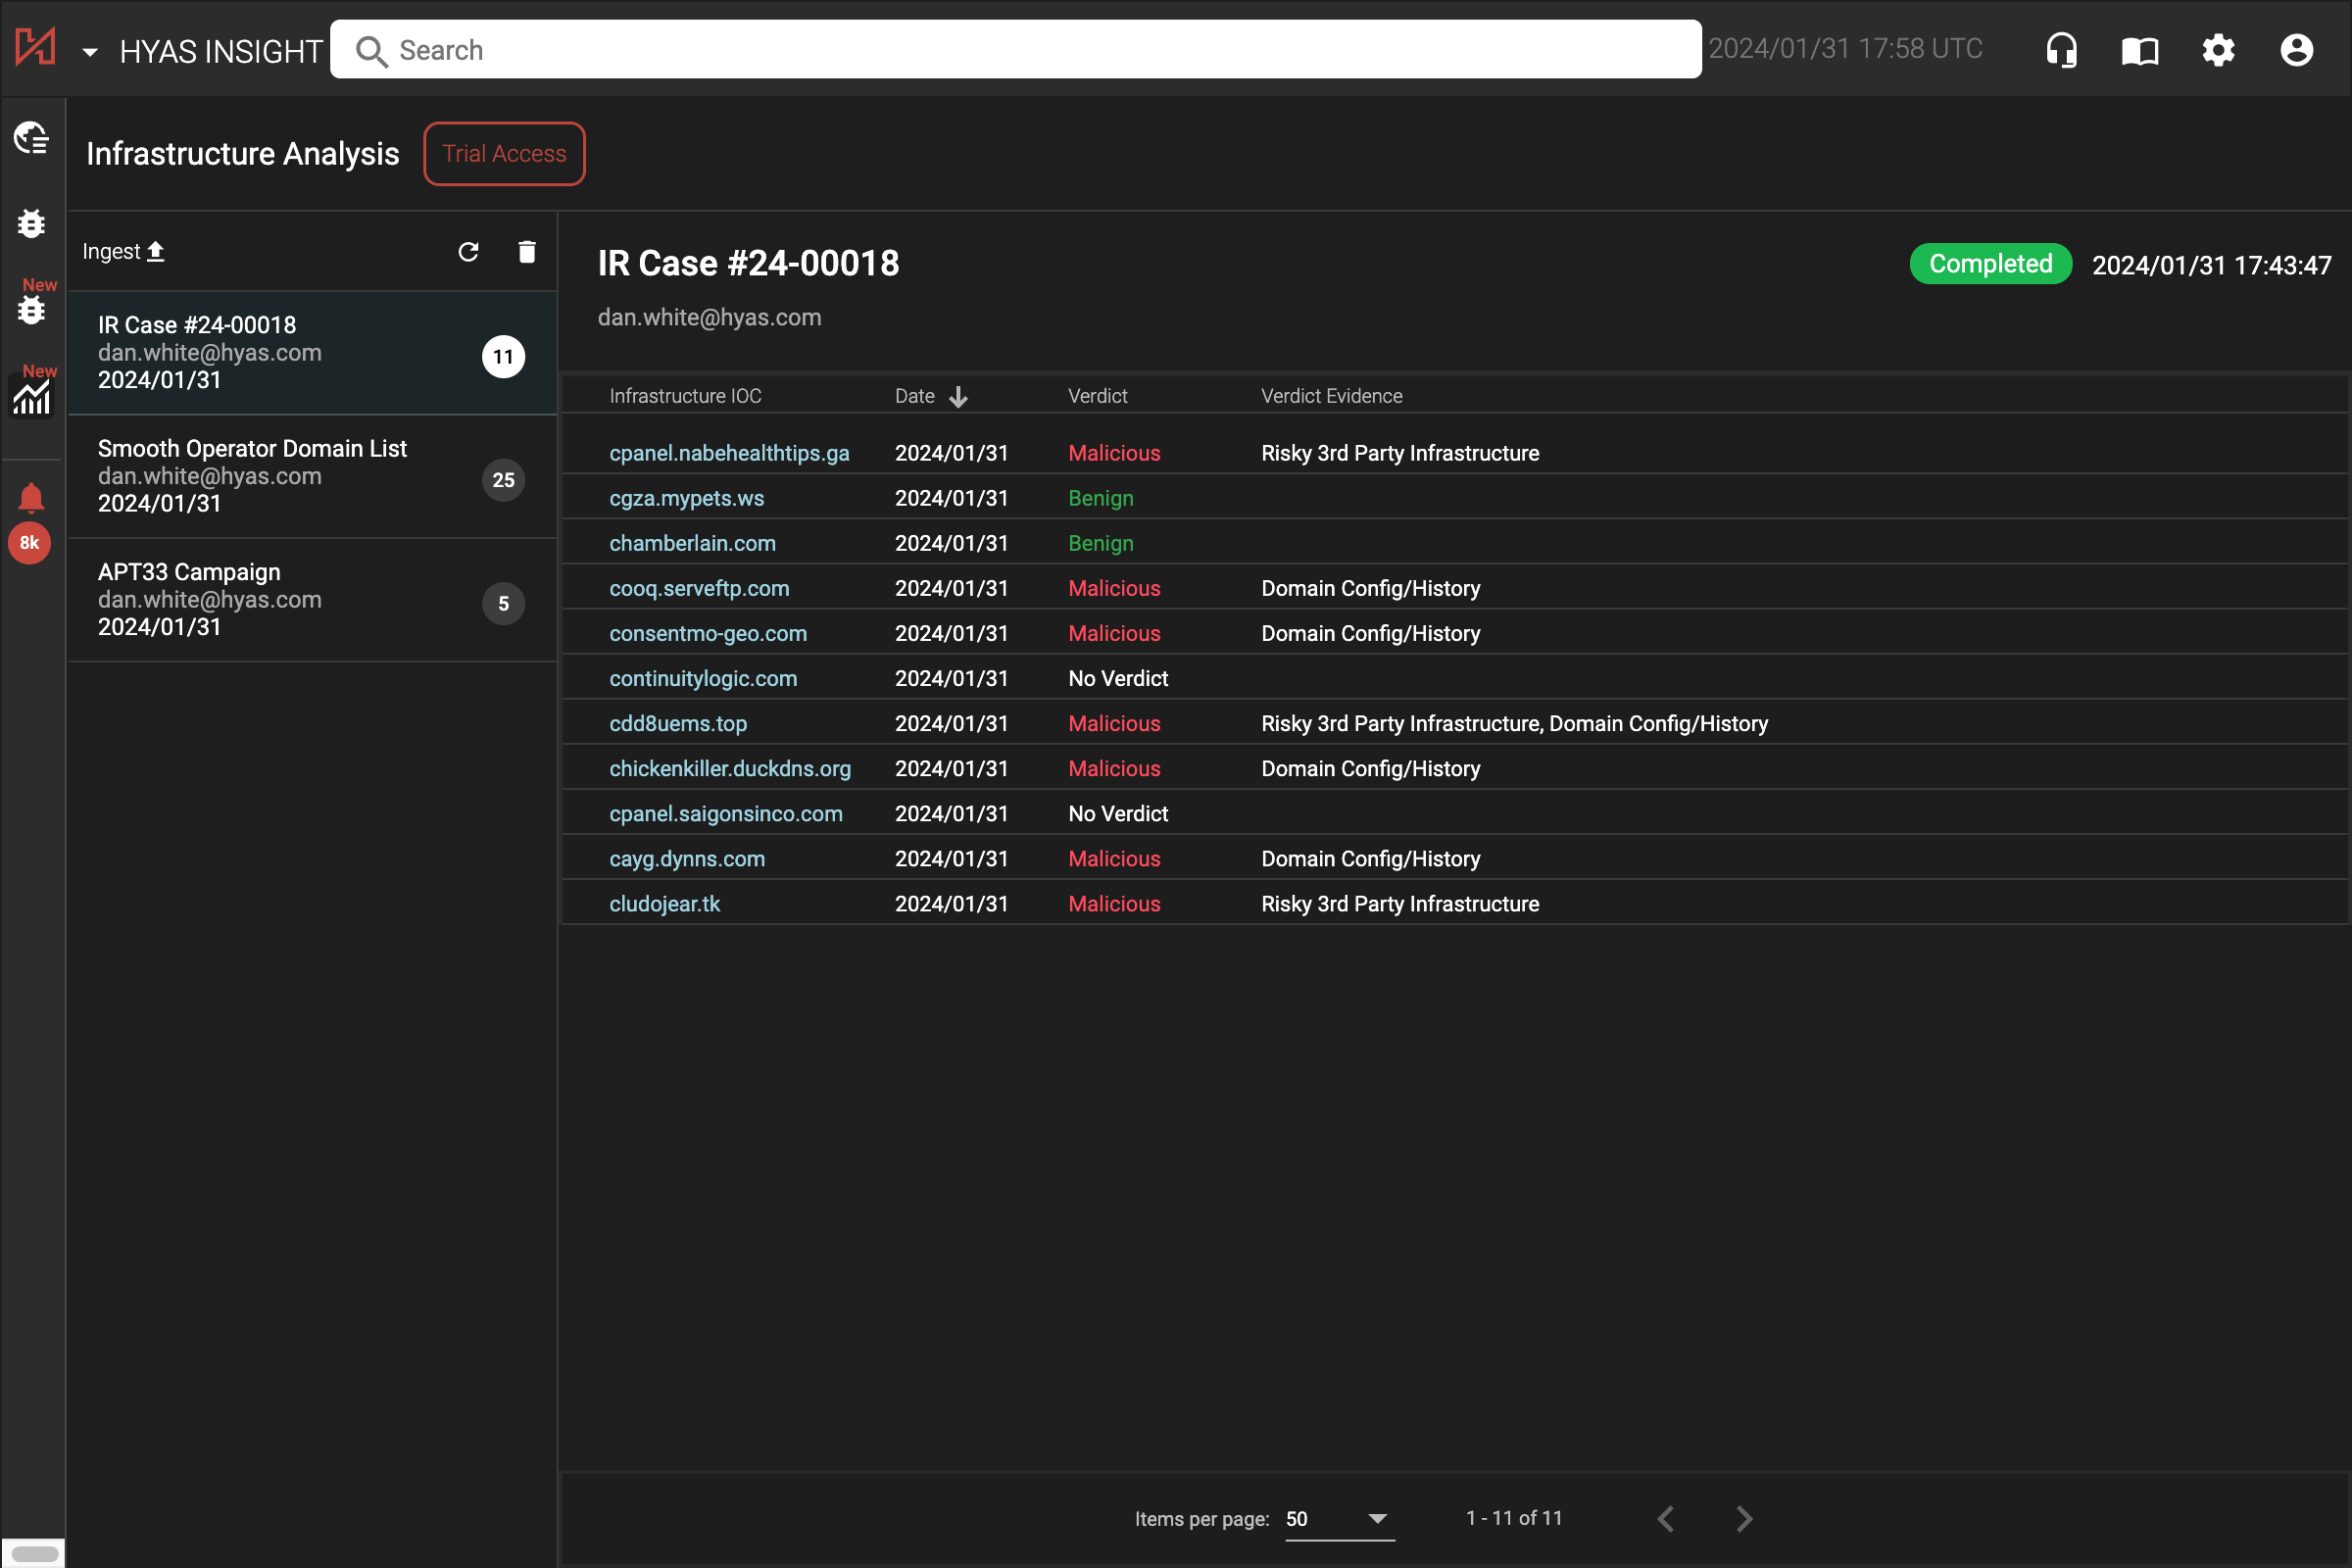Select the APT33 Campaign case
Screen dimensions: 2352x1568
pyautogui.click(x=250, y=598)
